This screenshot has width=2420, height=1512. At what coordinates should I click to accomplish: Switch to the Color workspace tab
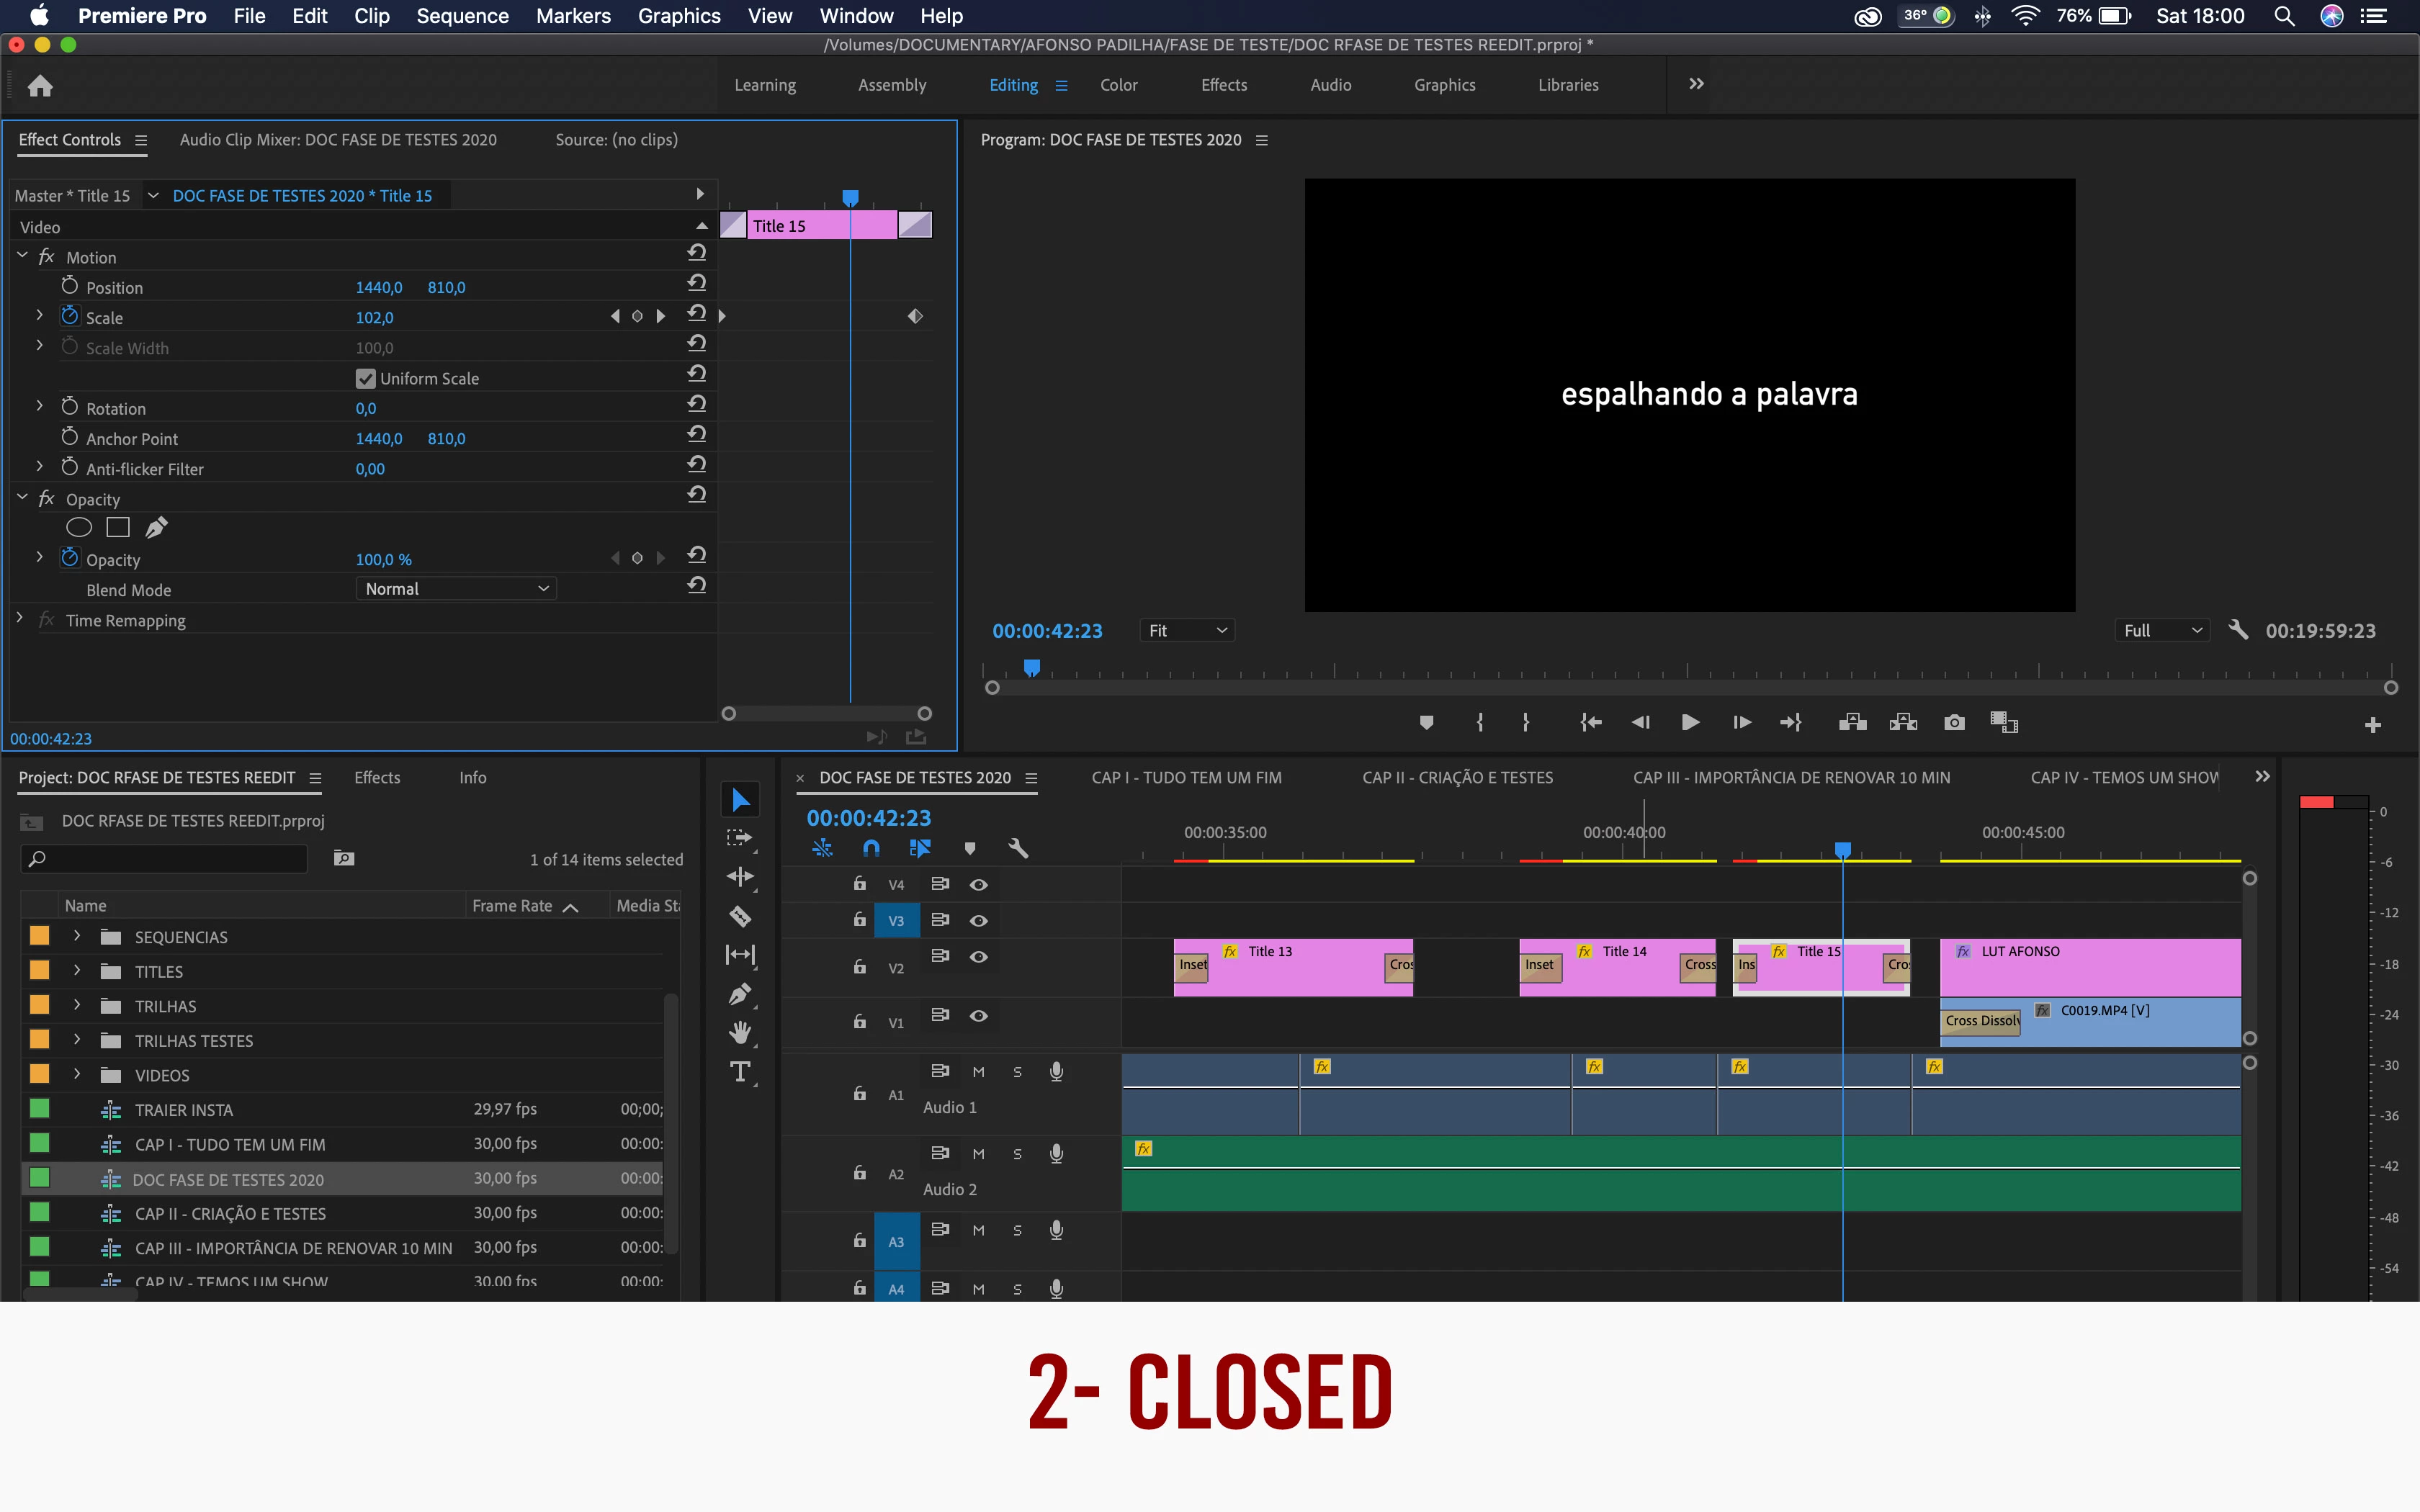click(x=1118, y=85)
